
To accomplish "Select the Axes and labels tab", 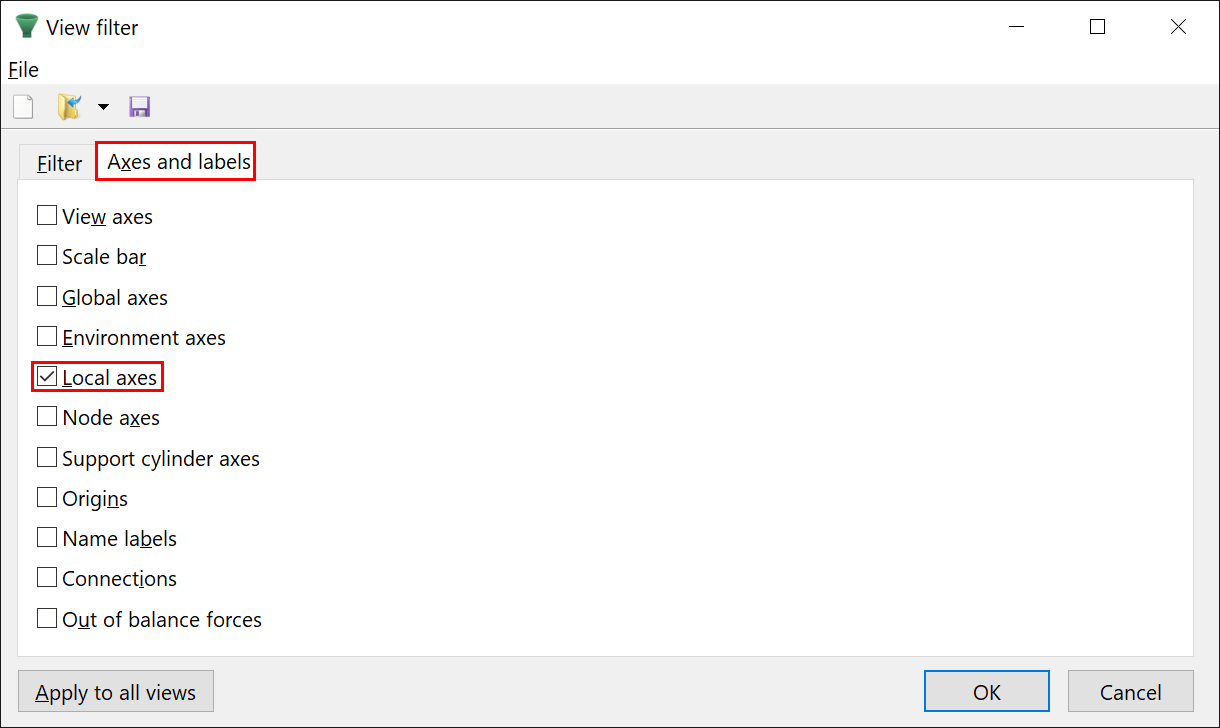I will 178,162.
